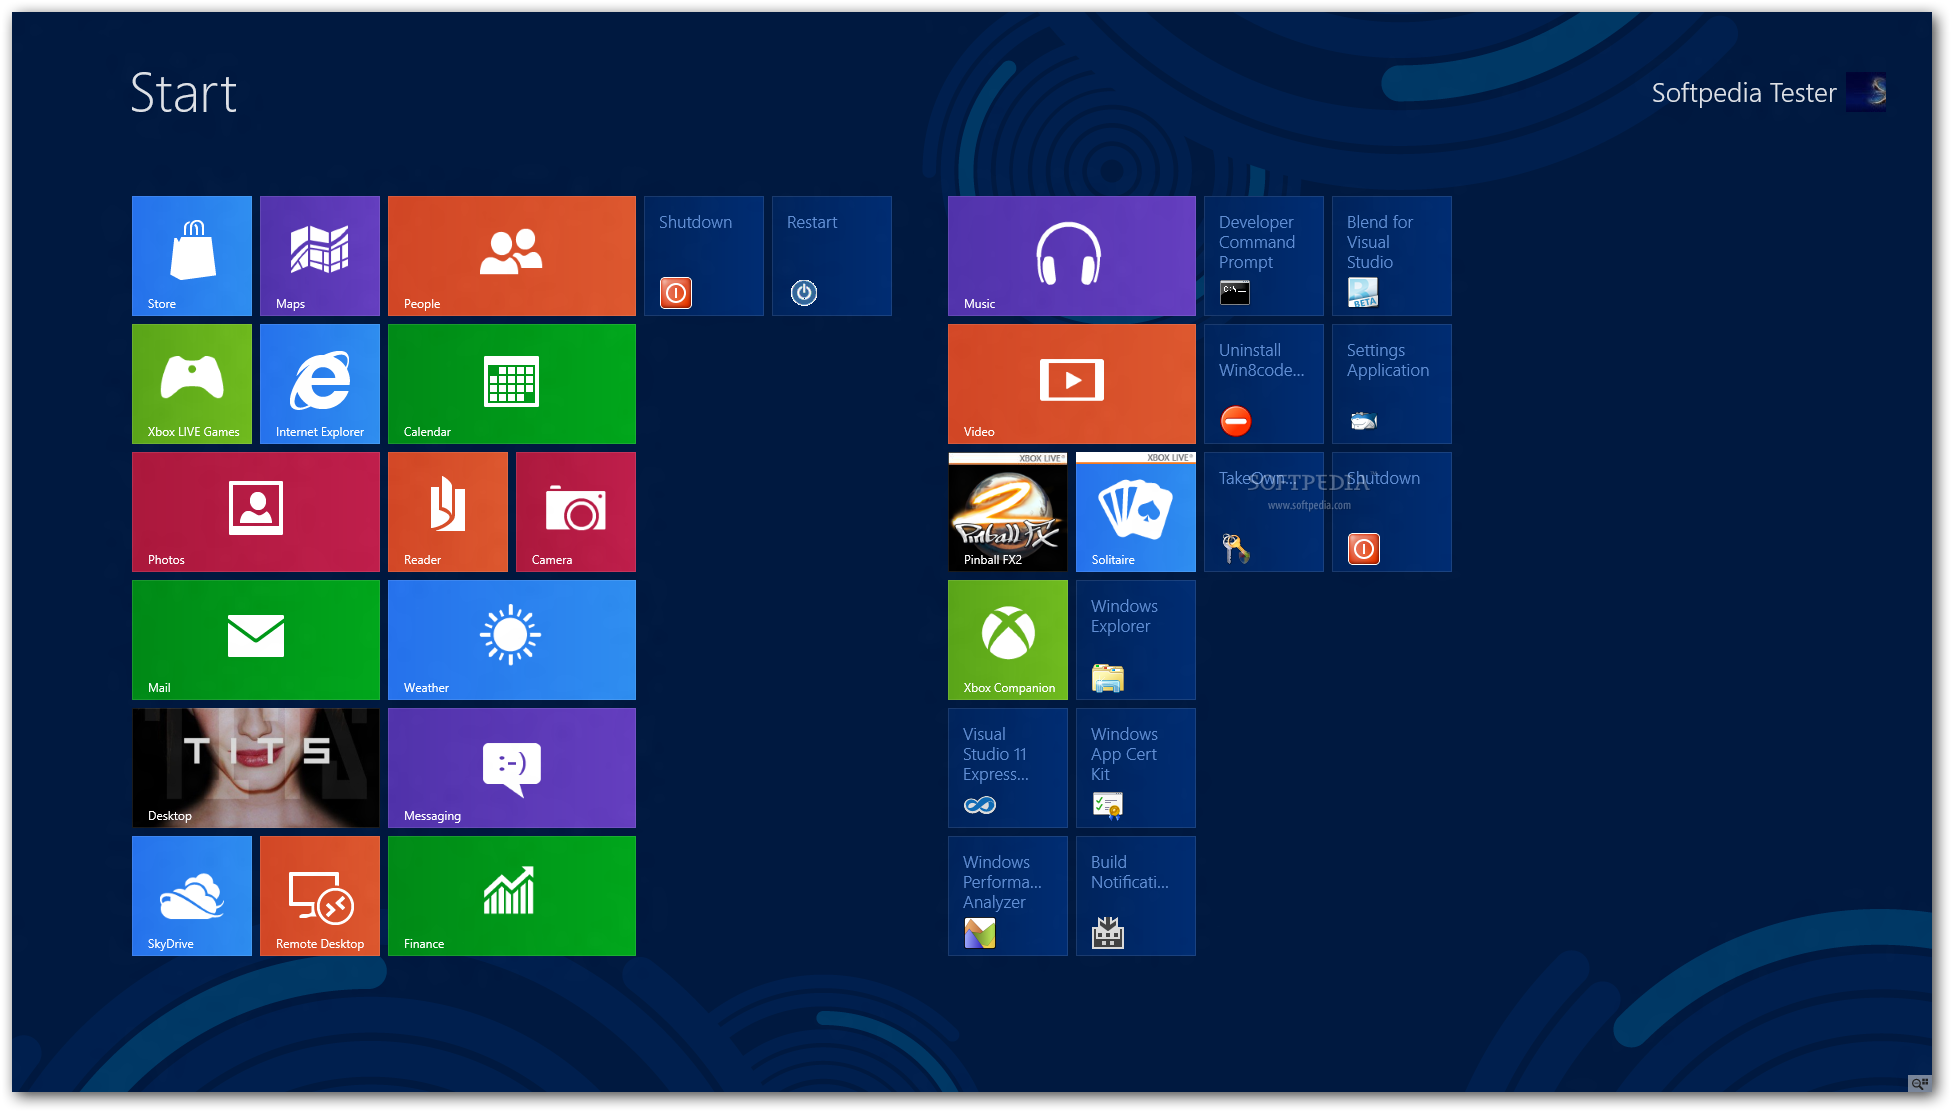1952x1112 pixels.
Task: Click the Shutdown tile next to Restart
Action: pos(704,256)
